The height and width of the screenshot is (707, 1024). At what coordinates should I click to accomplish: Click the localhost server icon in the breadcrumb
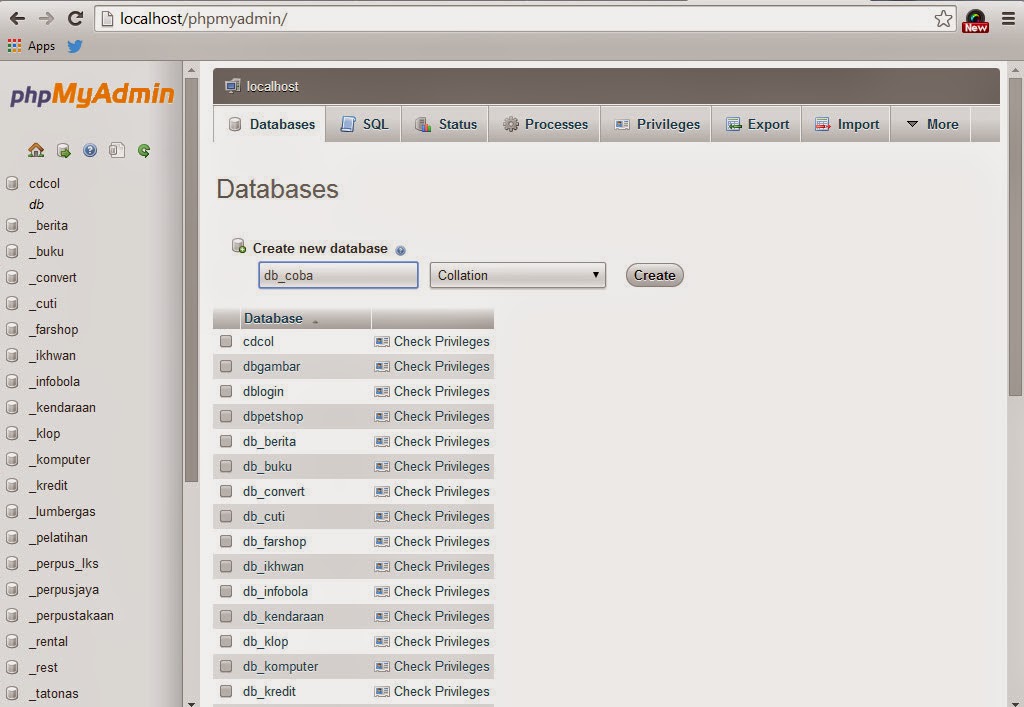pyautogui.click(x=233, y=86)
